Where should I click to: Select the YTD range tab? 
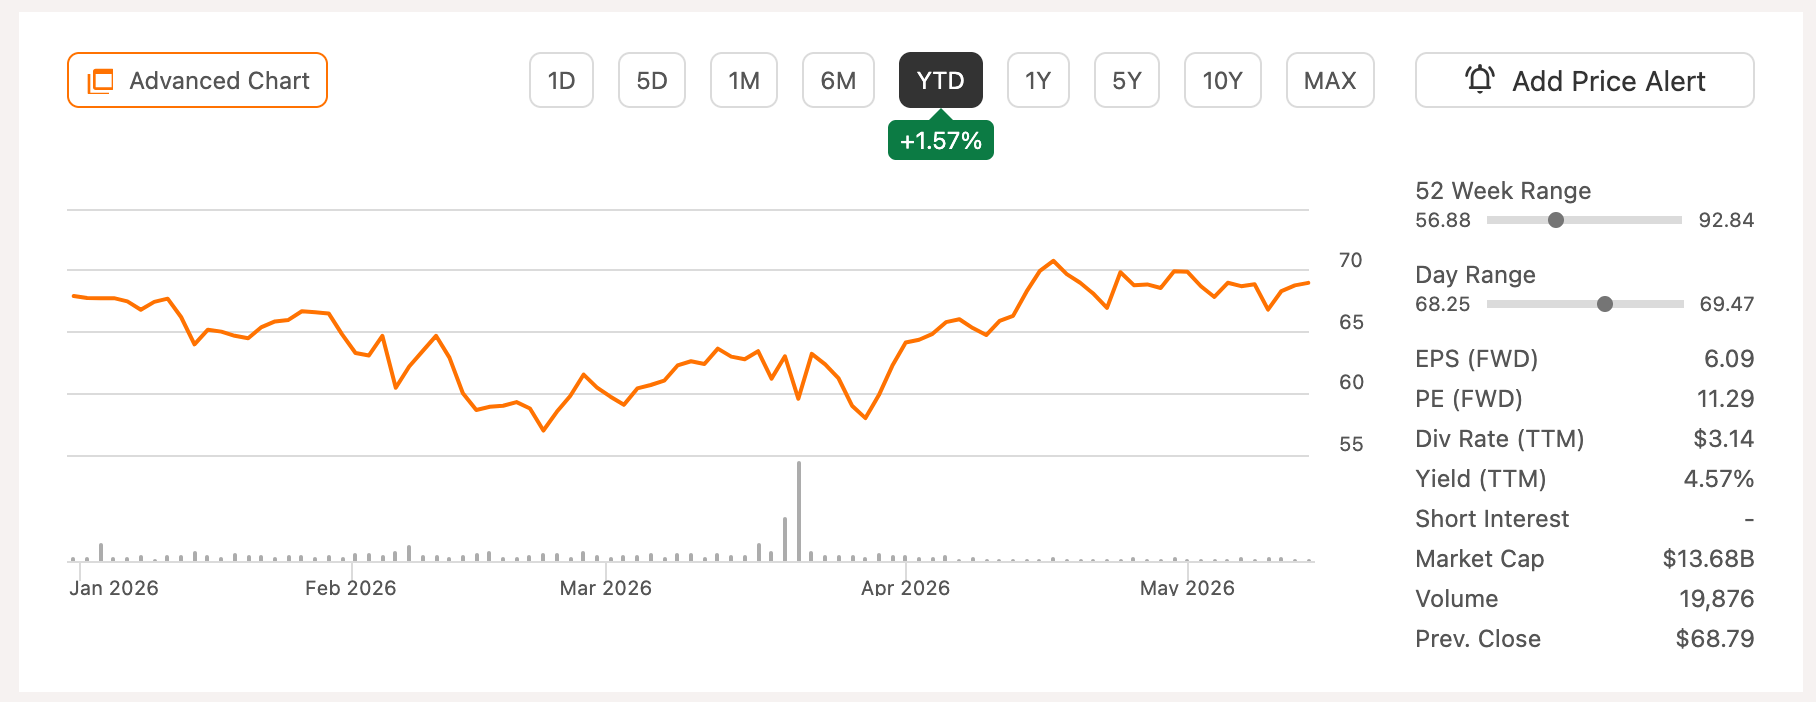pyautogui.click(x=941, y=80)
